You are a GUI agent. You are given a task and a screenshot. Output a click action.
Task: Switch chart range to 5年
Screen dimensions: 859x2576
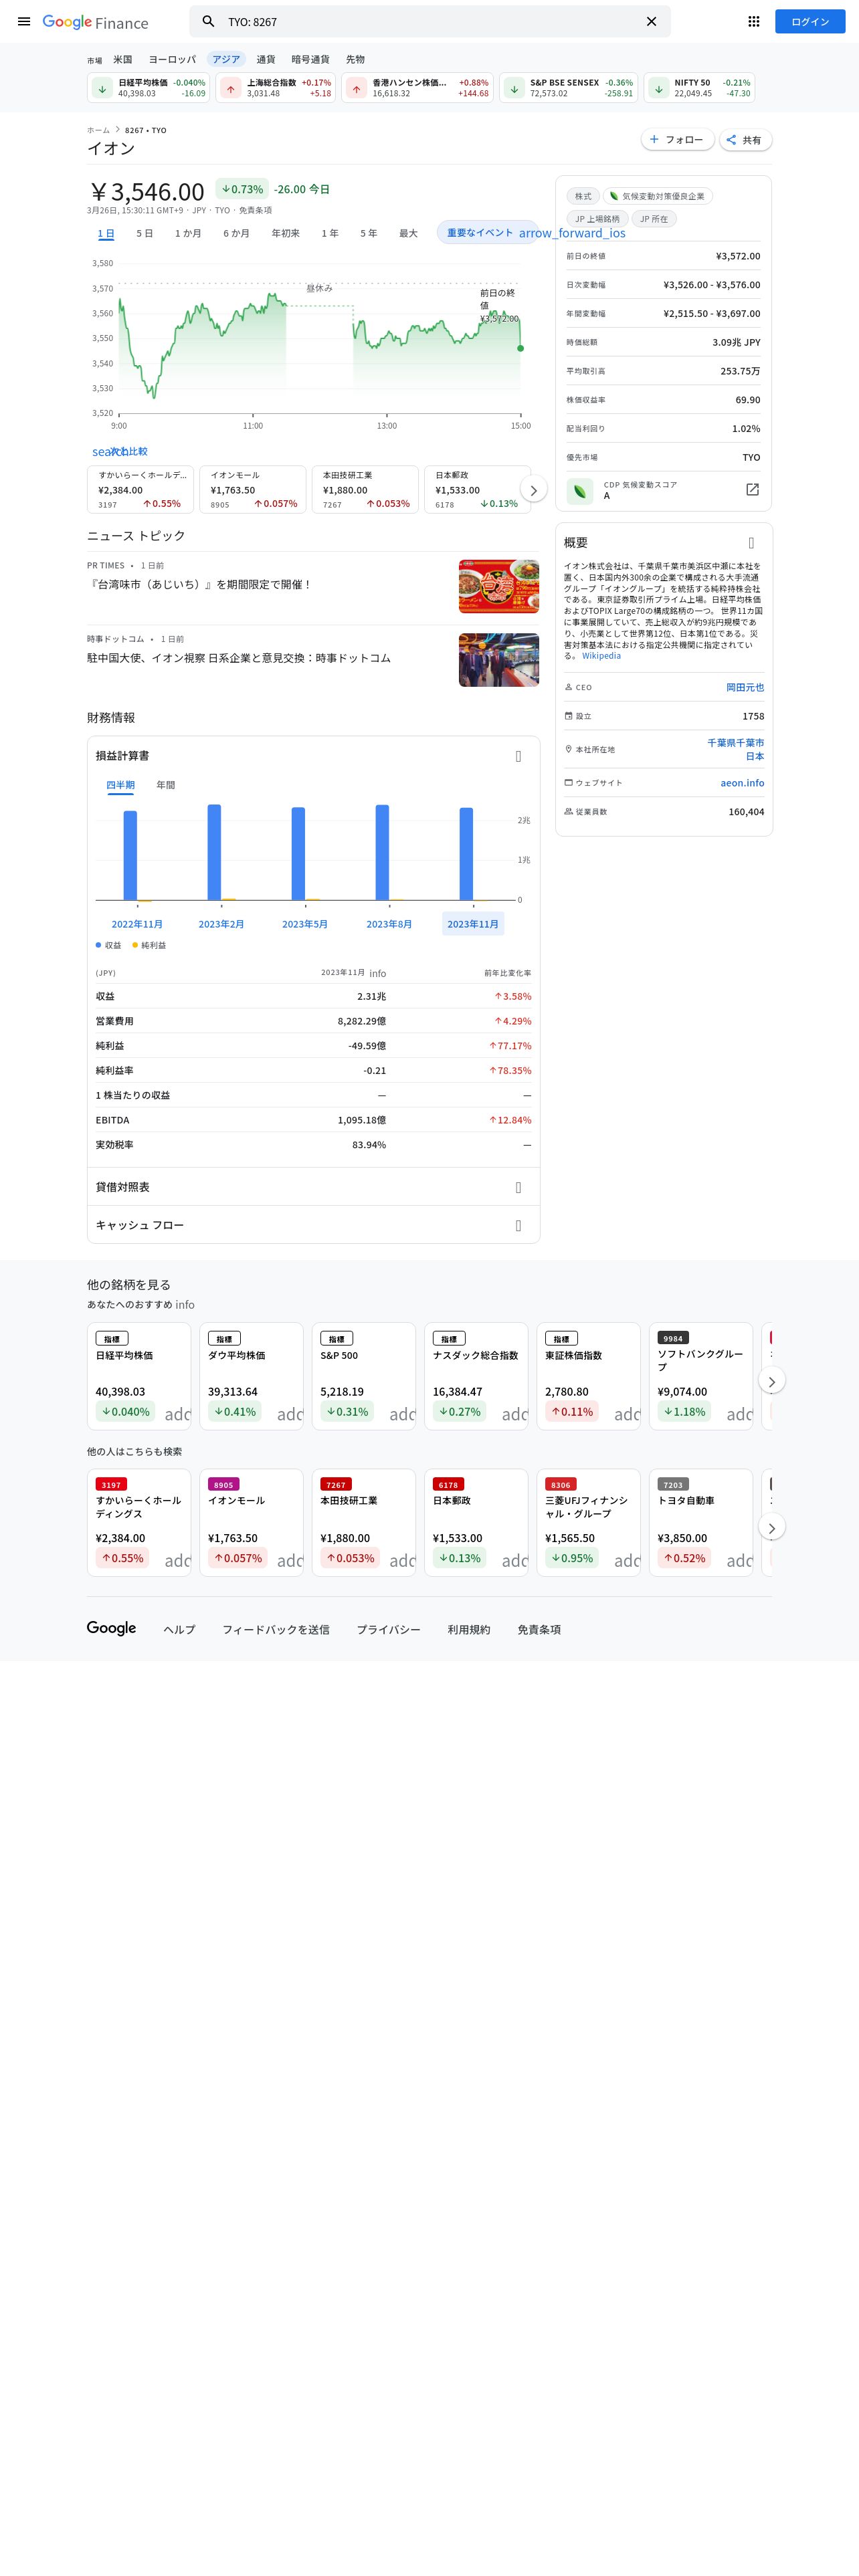369,233
